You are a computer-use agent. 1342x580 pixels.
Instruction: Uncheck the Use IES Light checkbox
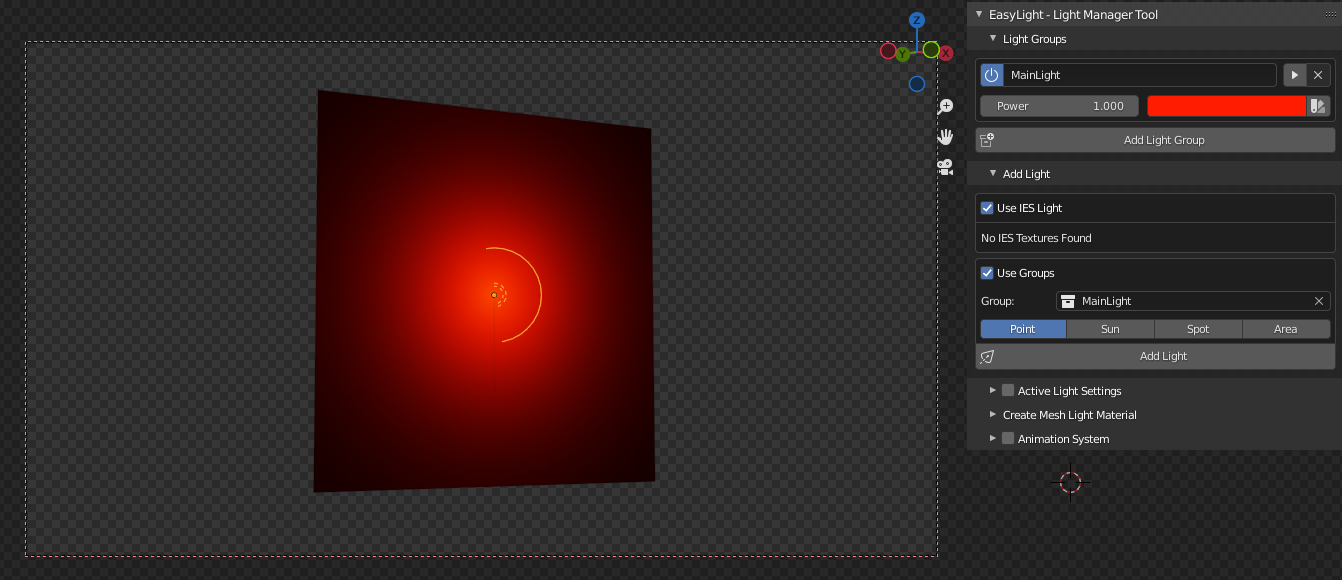pyautogui.click(x=987, y=208)
